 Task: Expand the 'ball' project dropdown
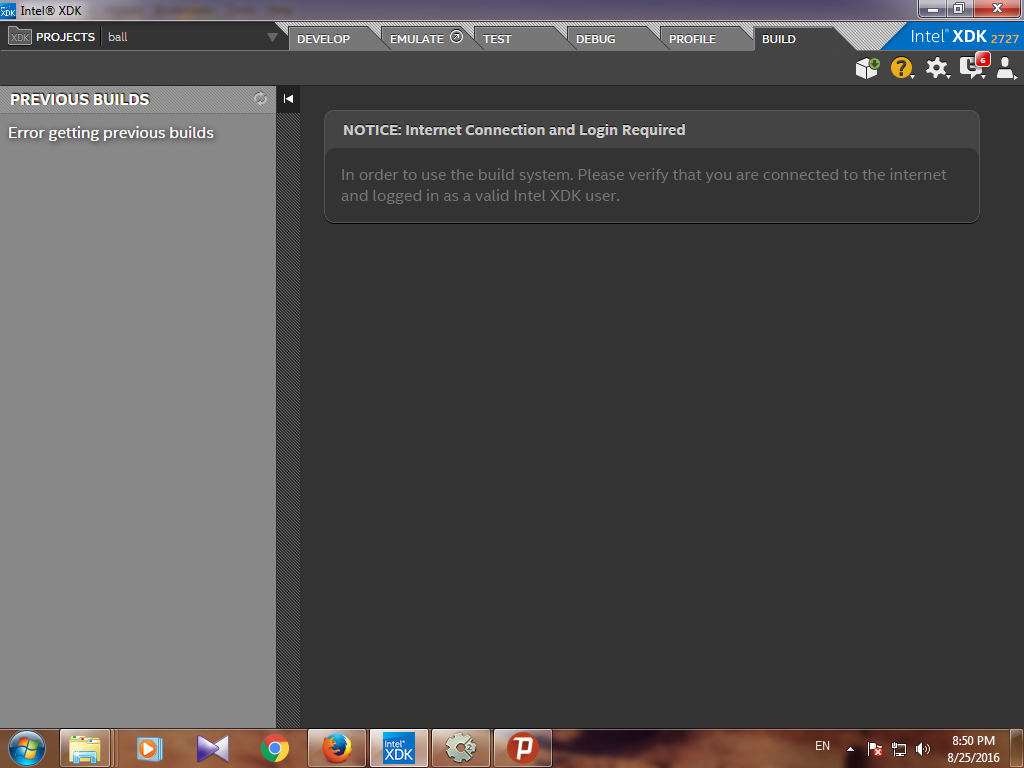click(x=272, y=37)
